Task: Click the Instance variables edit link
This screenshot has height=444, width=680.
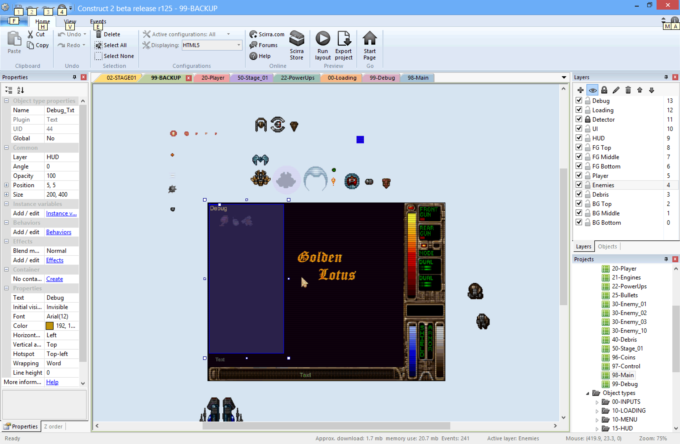Action: [61, 213]
